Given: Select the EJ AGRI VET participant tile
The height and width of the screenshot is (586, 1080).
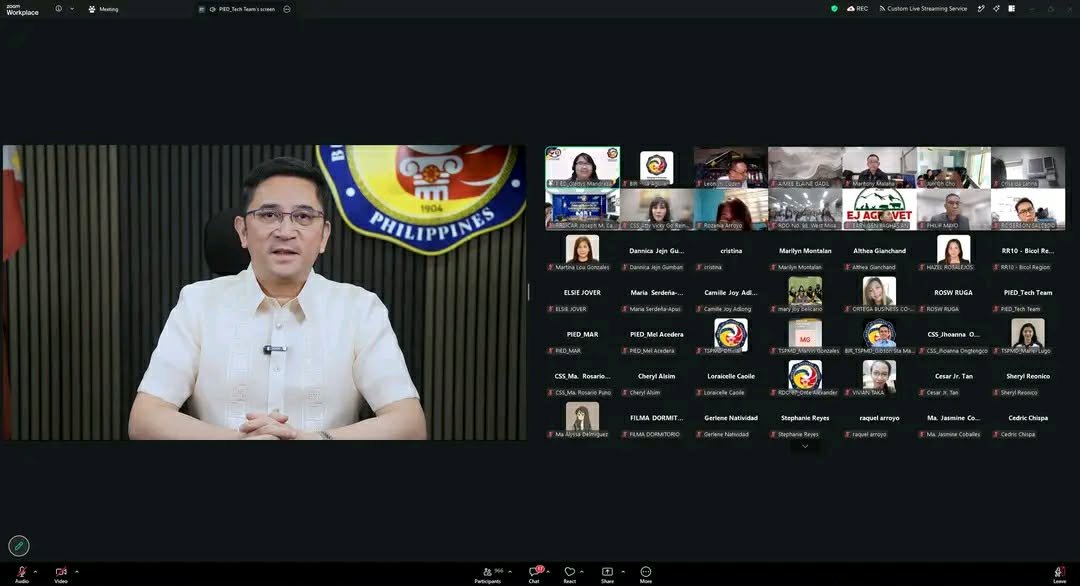Looking at the screenshot, I should [x=879, y=209].
